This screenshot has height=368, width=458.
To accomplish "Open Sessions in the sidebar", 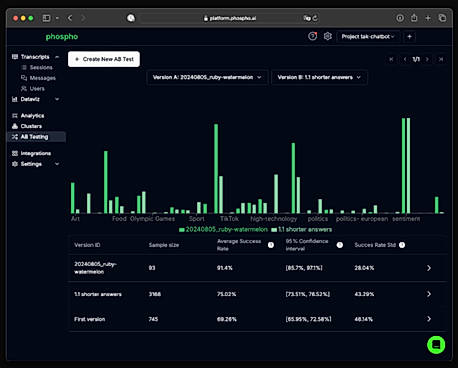I will (41, 67).
